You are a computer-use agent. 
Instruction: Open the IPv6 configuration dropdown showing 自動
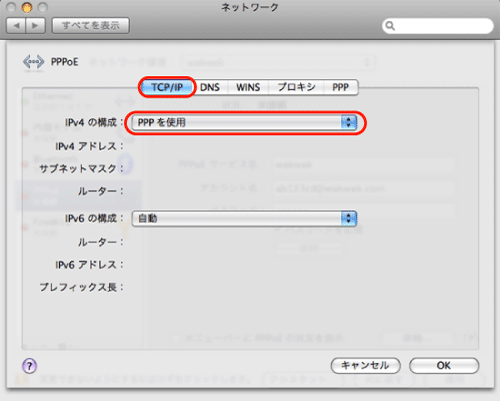click(244, 218)
